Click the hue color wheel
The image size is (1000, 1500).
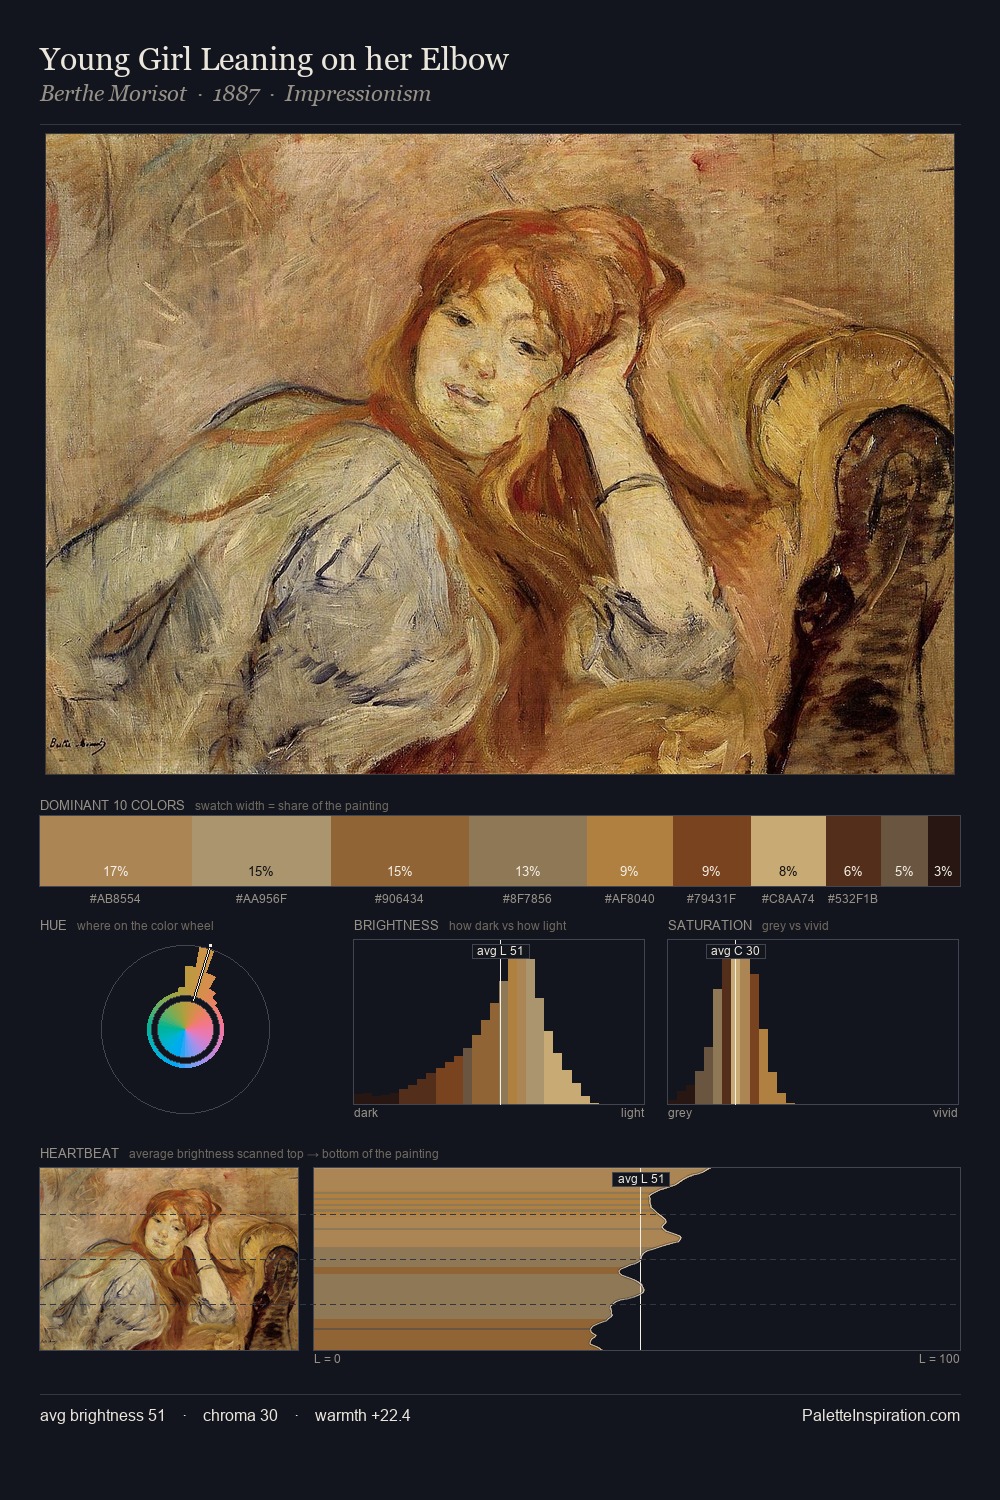[185, 1029]
